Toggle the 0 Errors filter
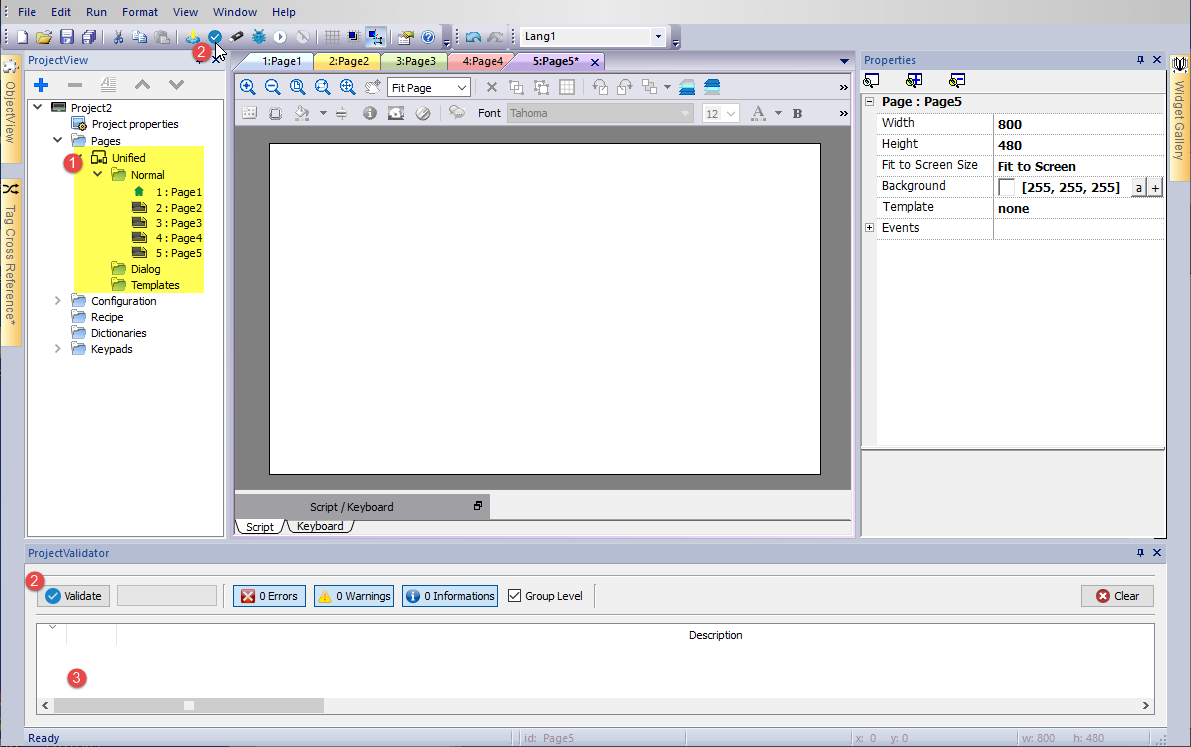Screen dimensions: 1191x747 pos(269,596)
